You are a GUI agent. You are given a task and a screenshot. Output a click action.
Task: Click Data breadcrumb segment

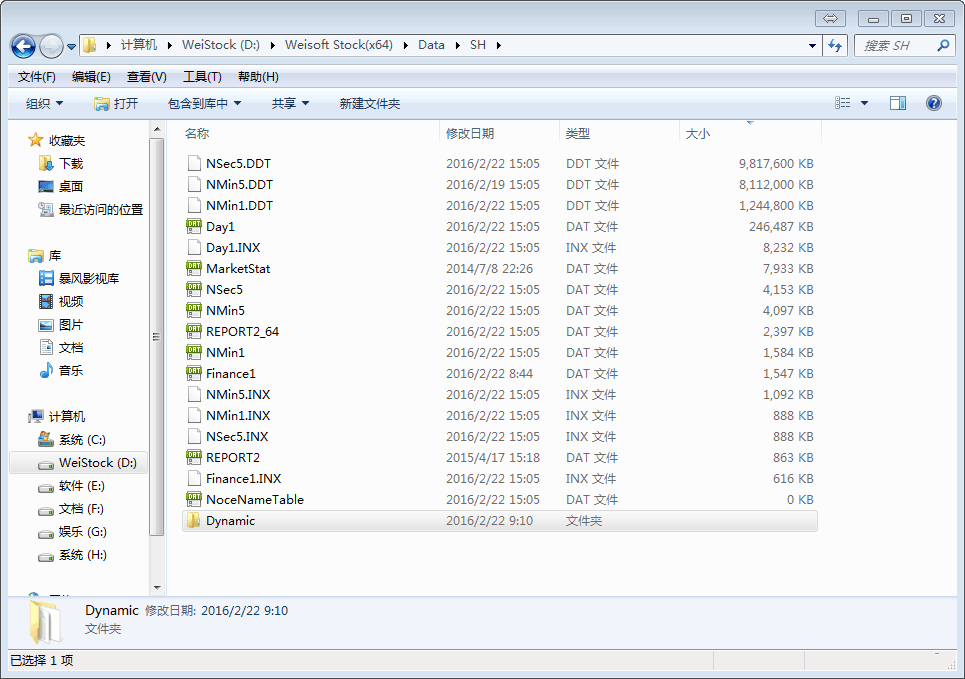(x=431, y=45)
